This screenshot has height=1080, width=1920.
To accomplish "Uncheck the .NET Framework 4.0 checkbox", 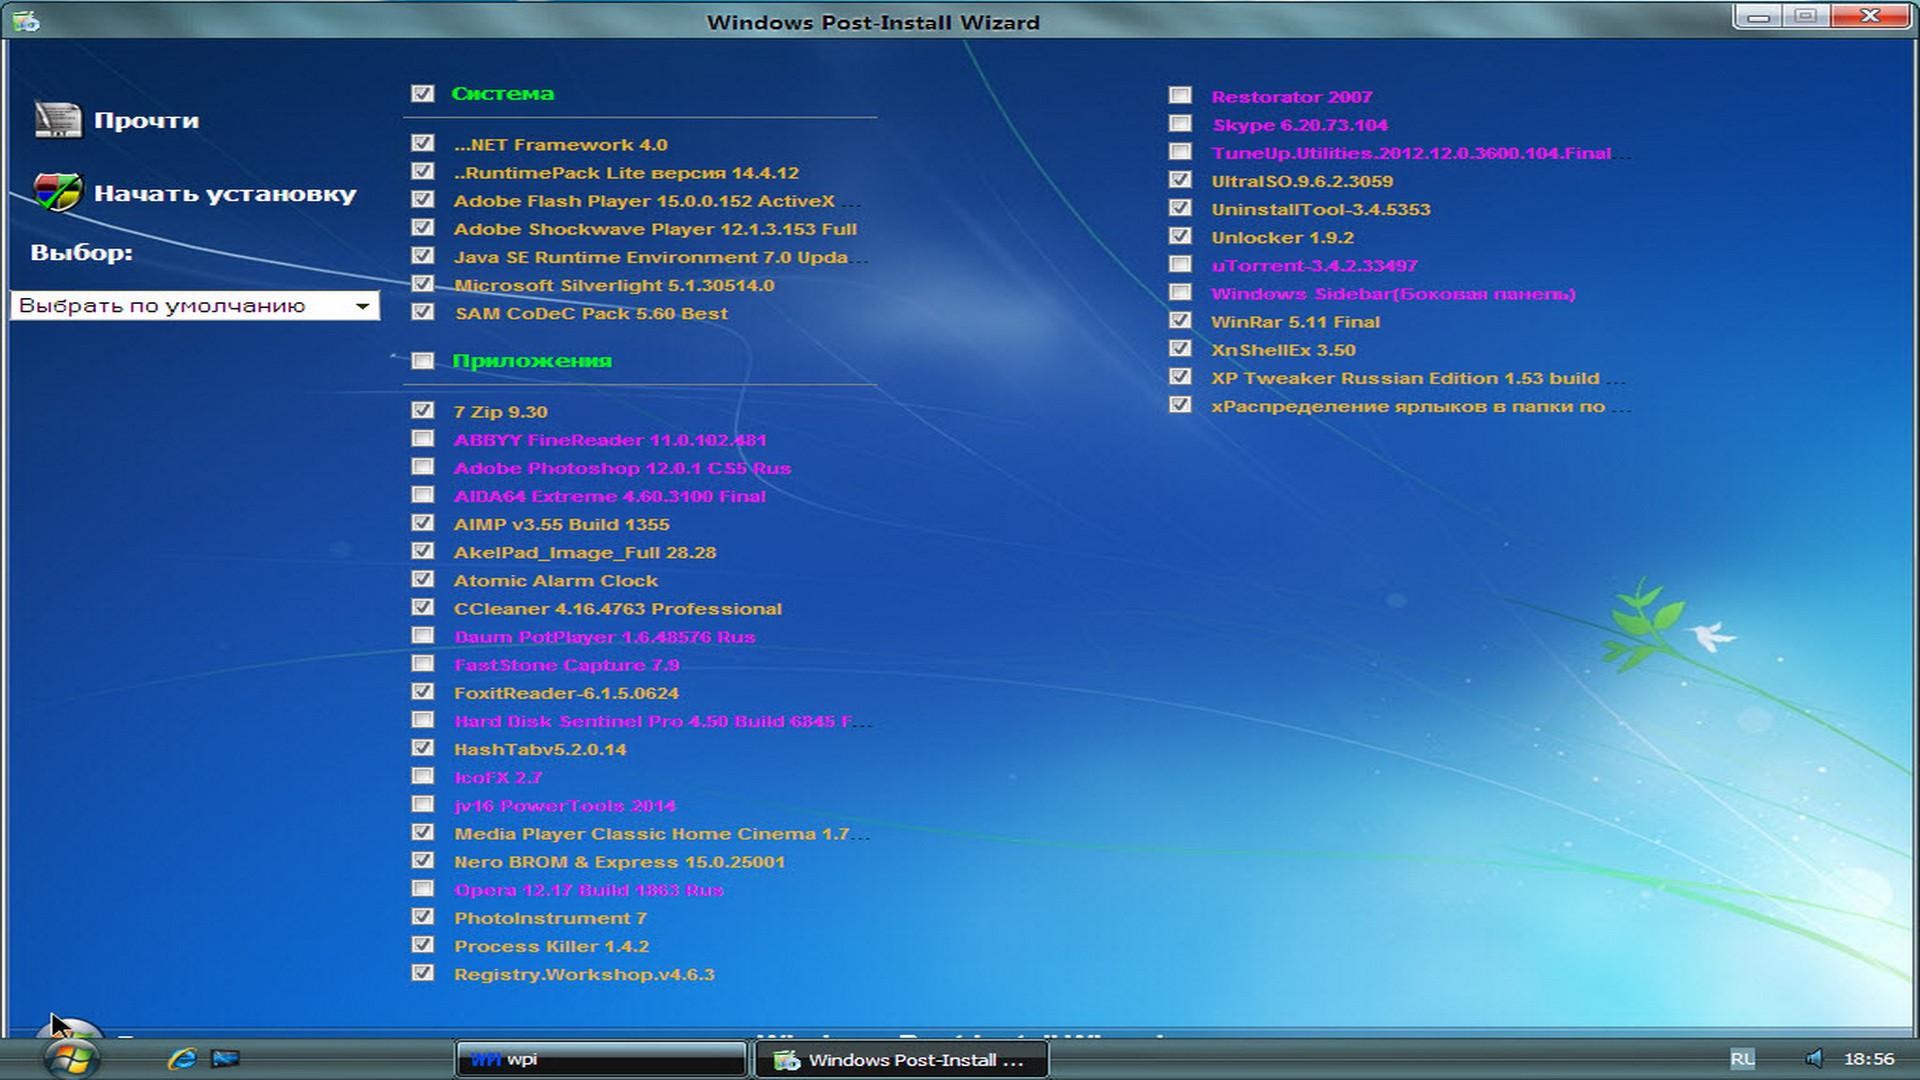I will coord(423,144).
